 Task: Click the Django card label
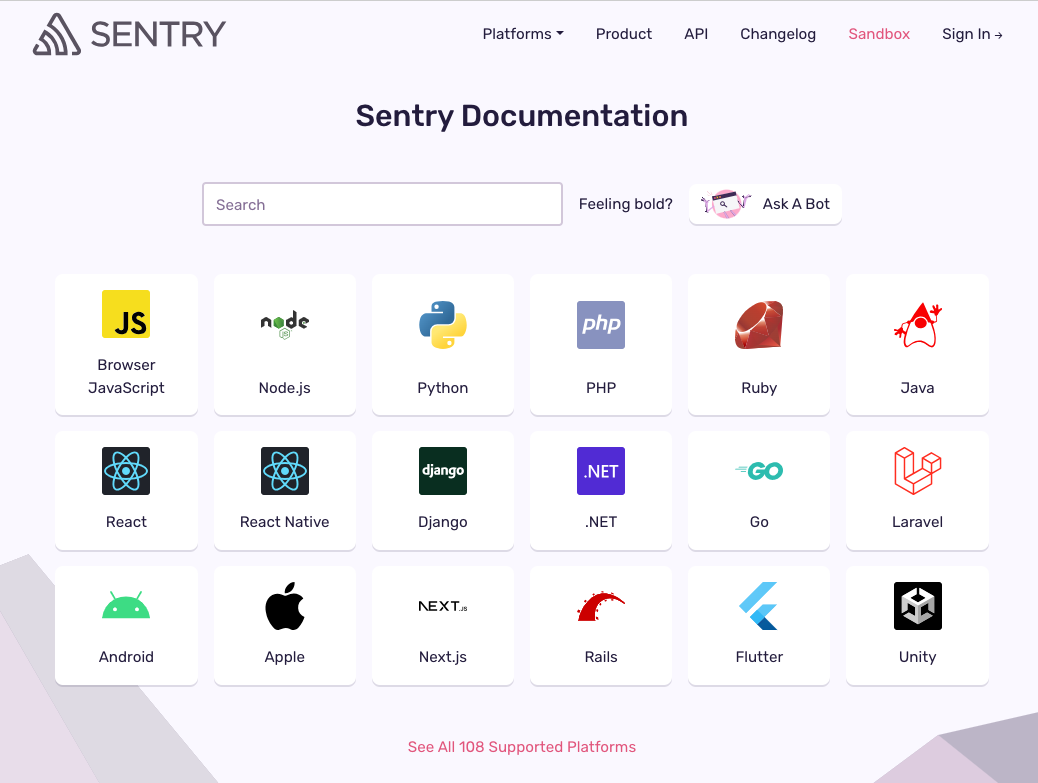pos(443,522)
